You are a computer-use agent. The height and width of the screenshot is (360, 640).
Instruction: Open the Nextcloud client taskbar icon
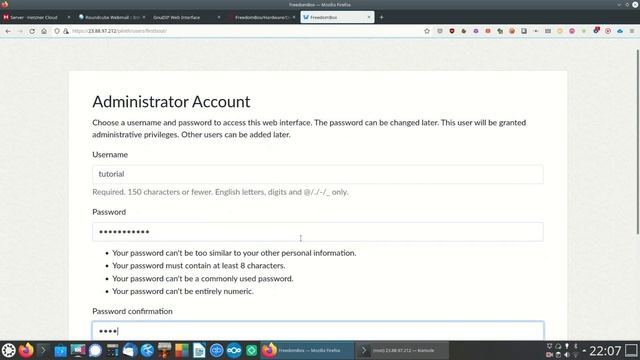234,350
